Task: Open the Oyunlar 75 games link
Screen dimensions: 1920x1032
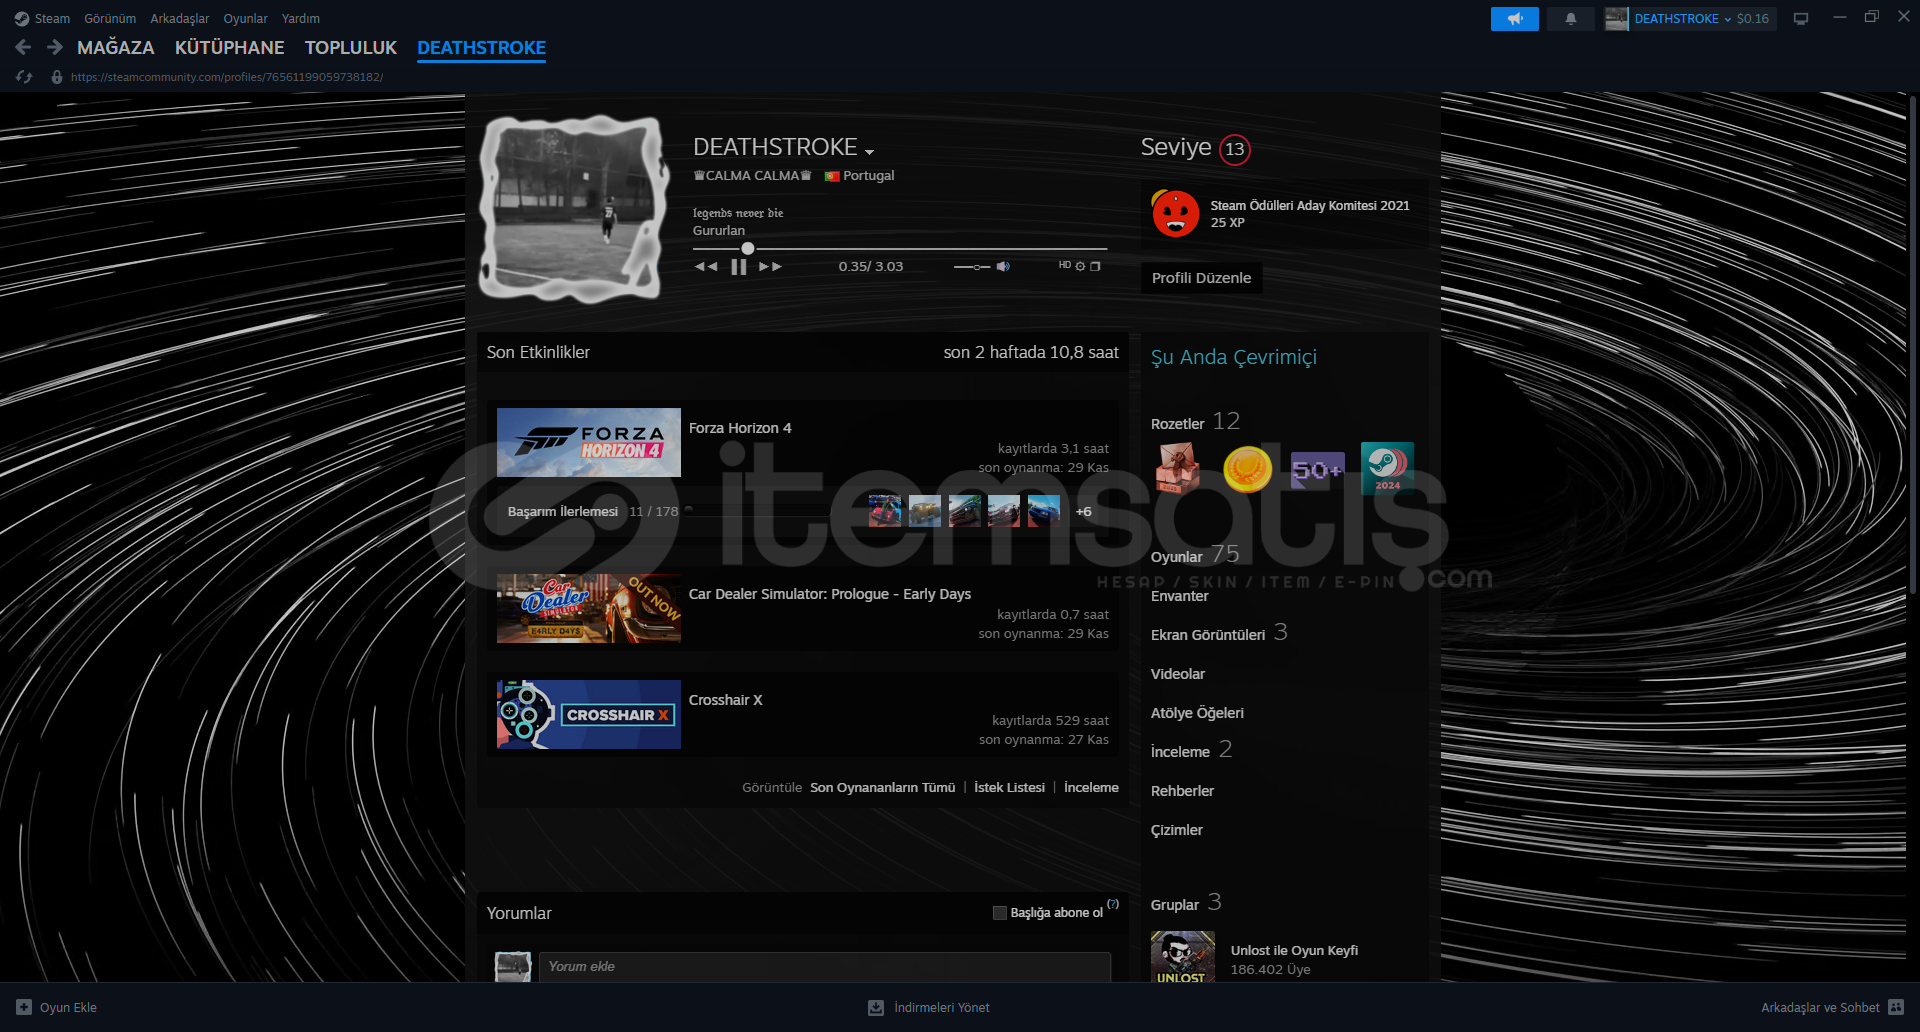Action: pos(1195,555)
